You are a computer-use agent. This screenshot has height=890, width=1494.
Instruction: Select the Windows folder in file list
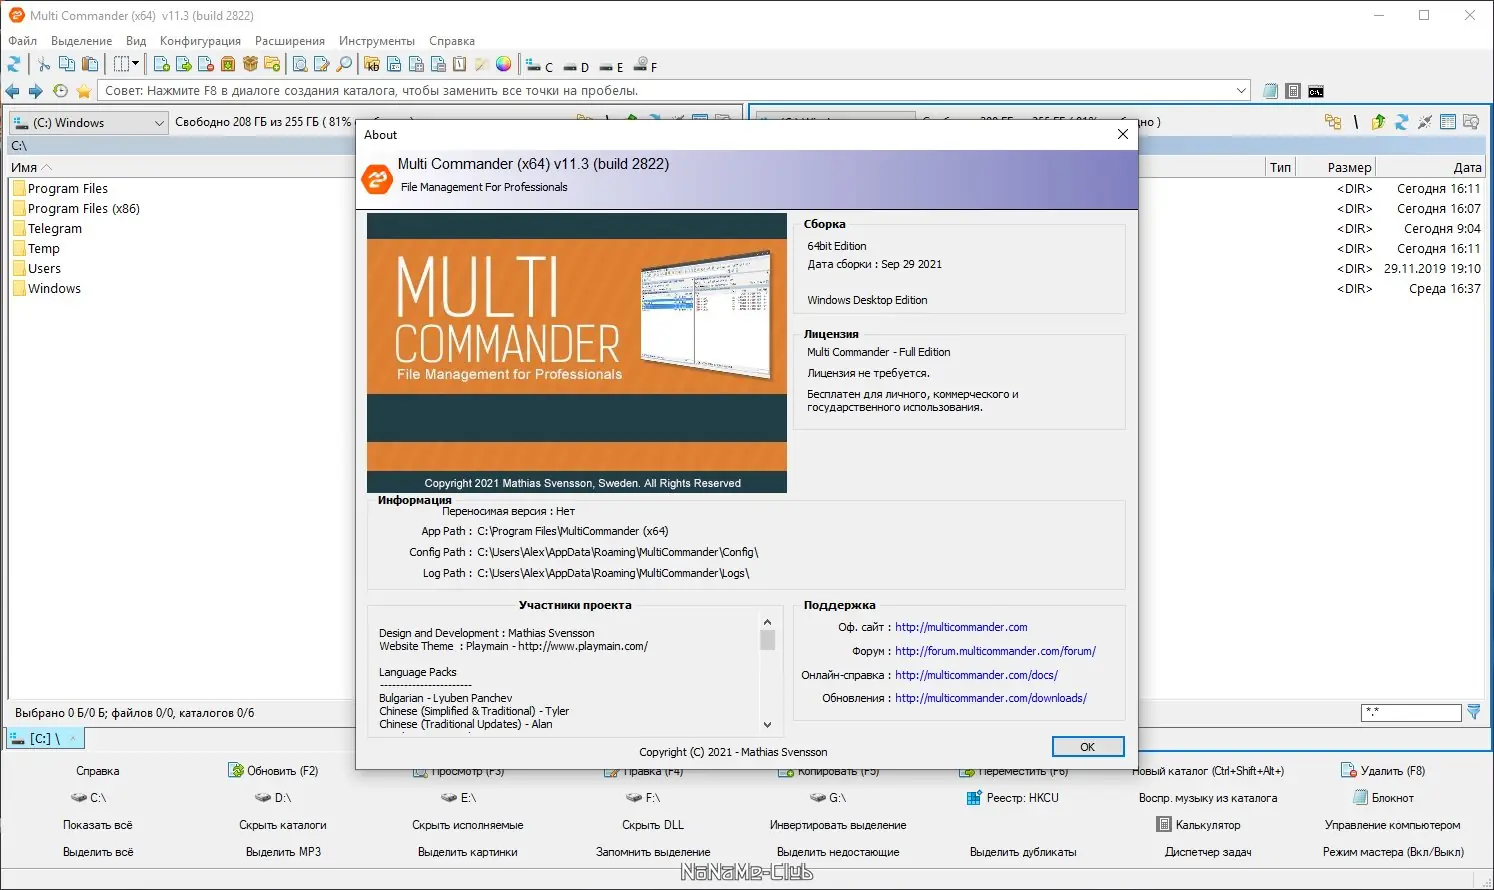coord(54,288)
